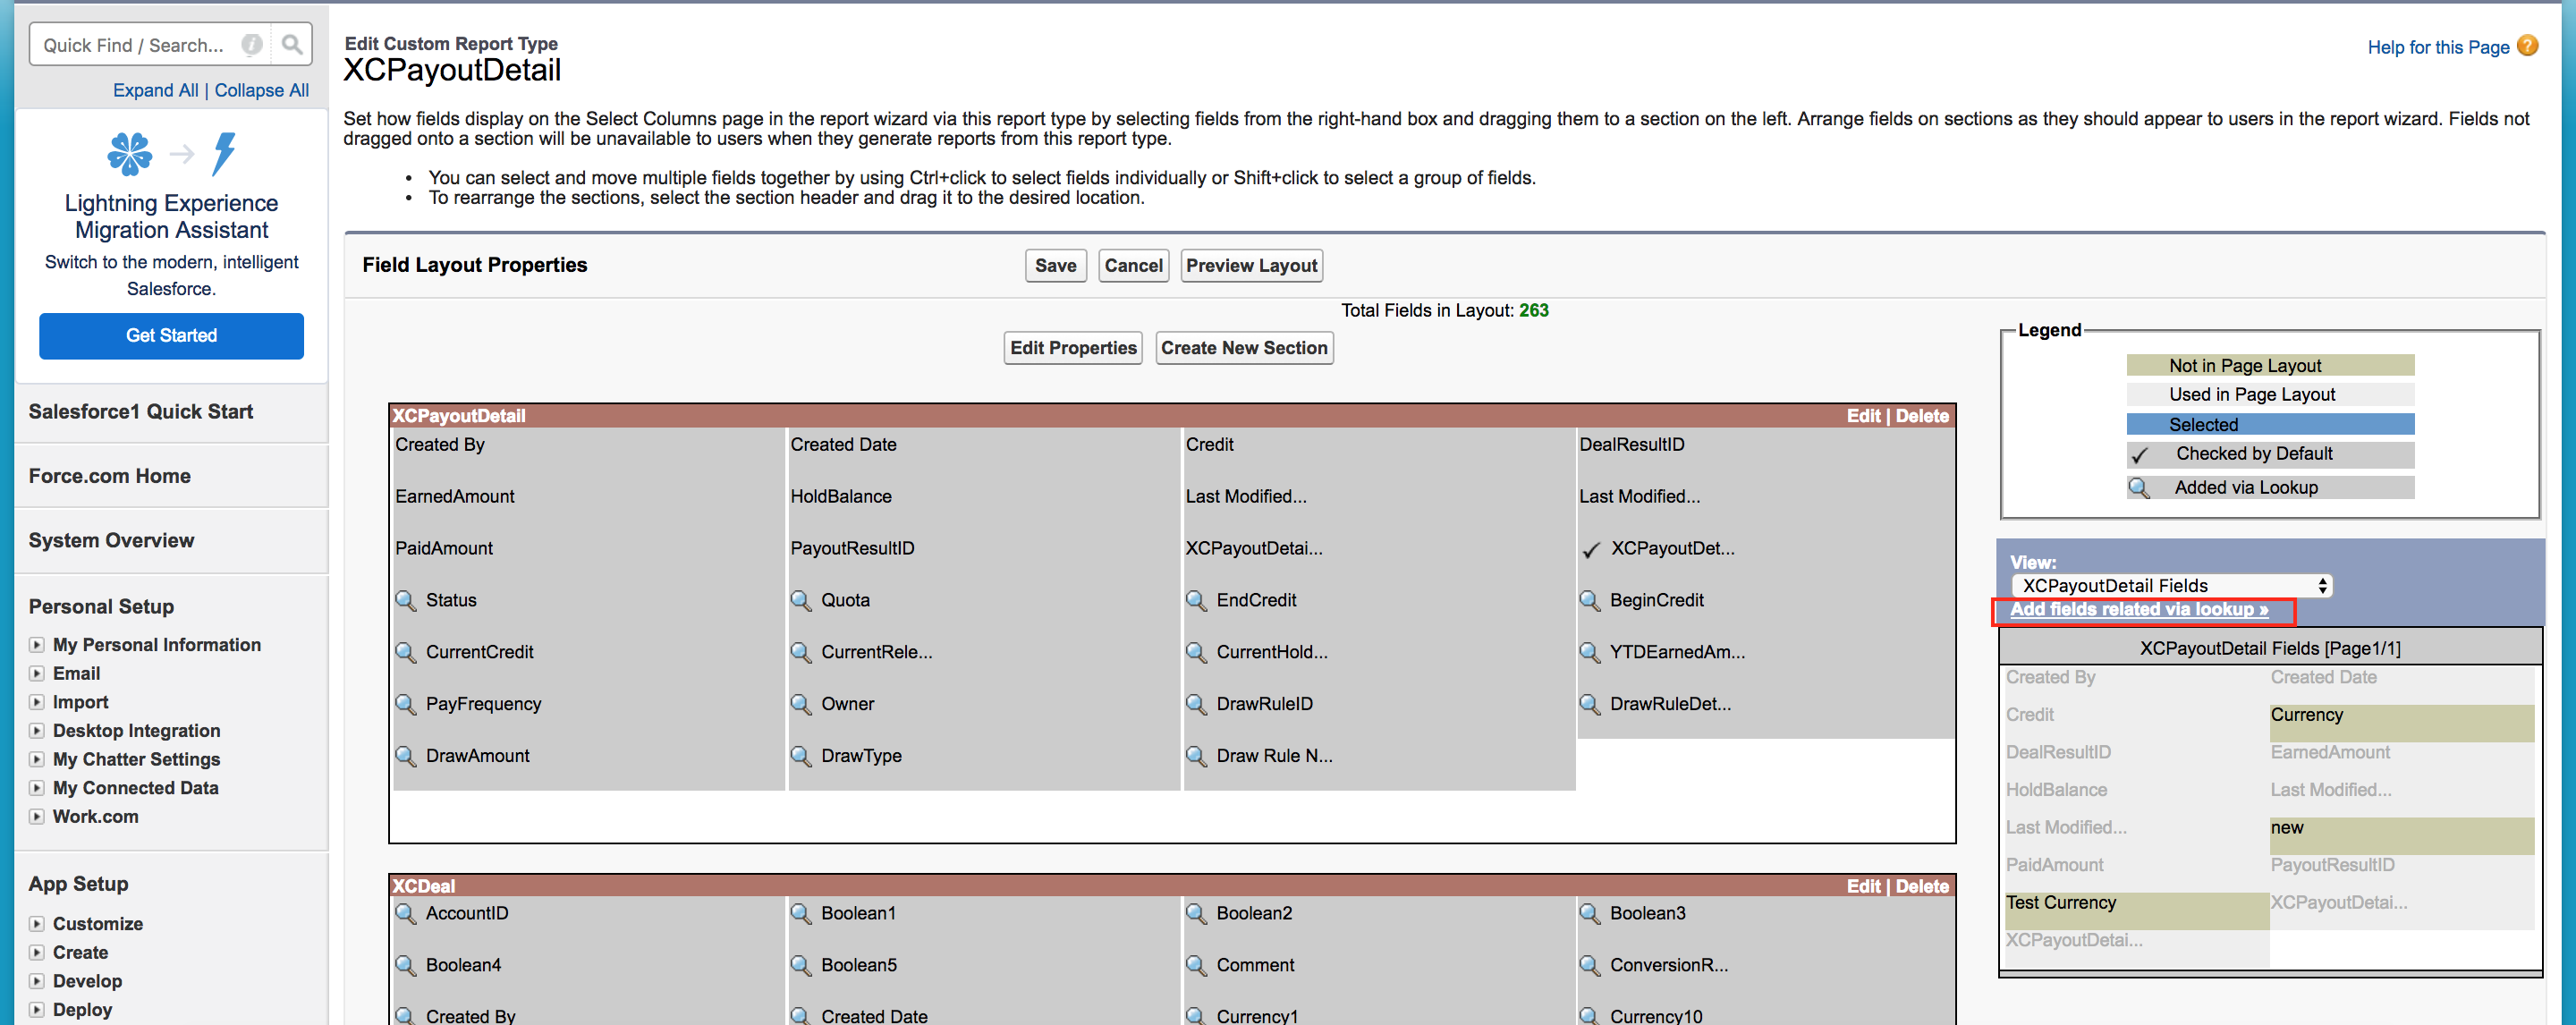Click Get Started for Lightning migration
2576x1025 pixels.
tap(171, 336)
